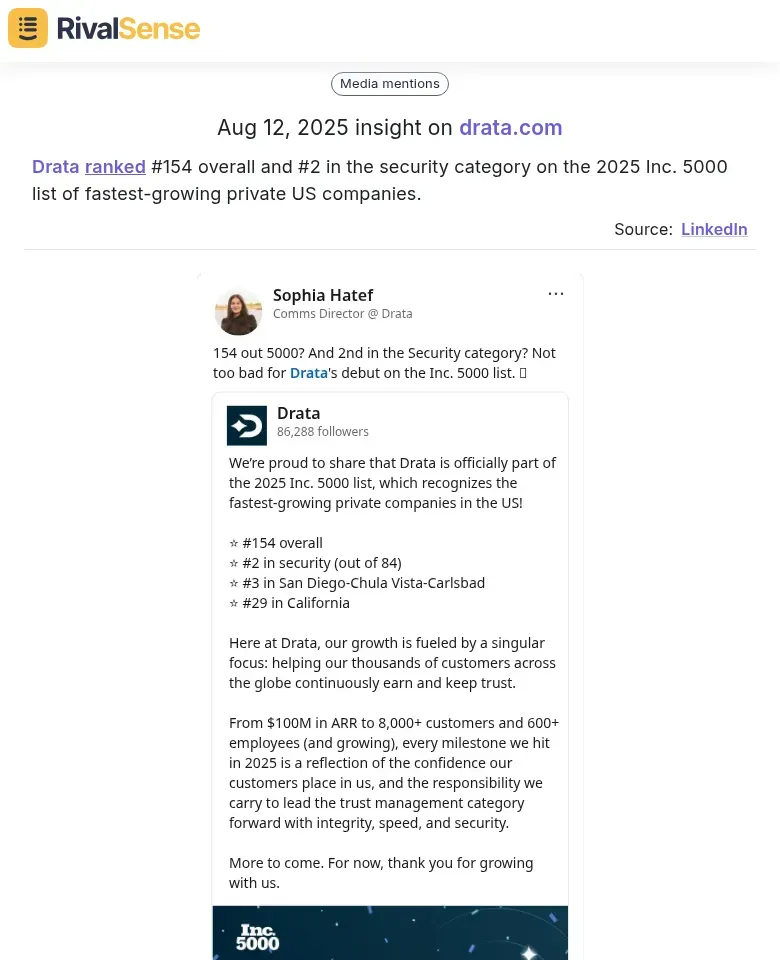The image size is (780, 960).
Task: Select the Media mentions tag
Action: tap(389, 84)
